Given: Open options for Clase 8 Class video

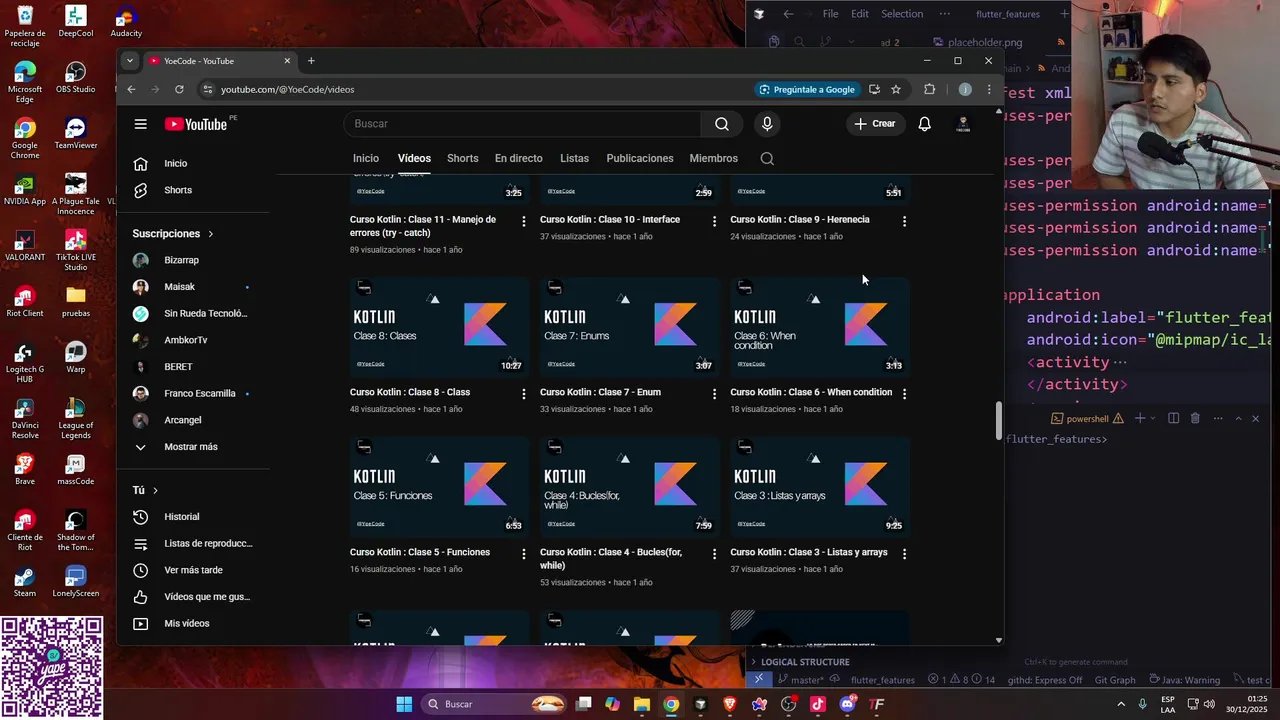Looking at the screenshot, I should [x=523, y=394].
